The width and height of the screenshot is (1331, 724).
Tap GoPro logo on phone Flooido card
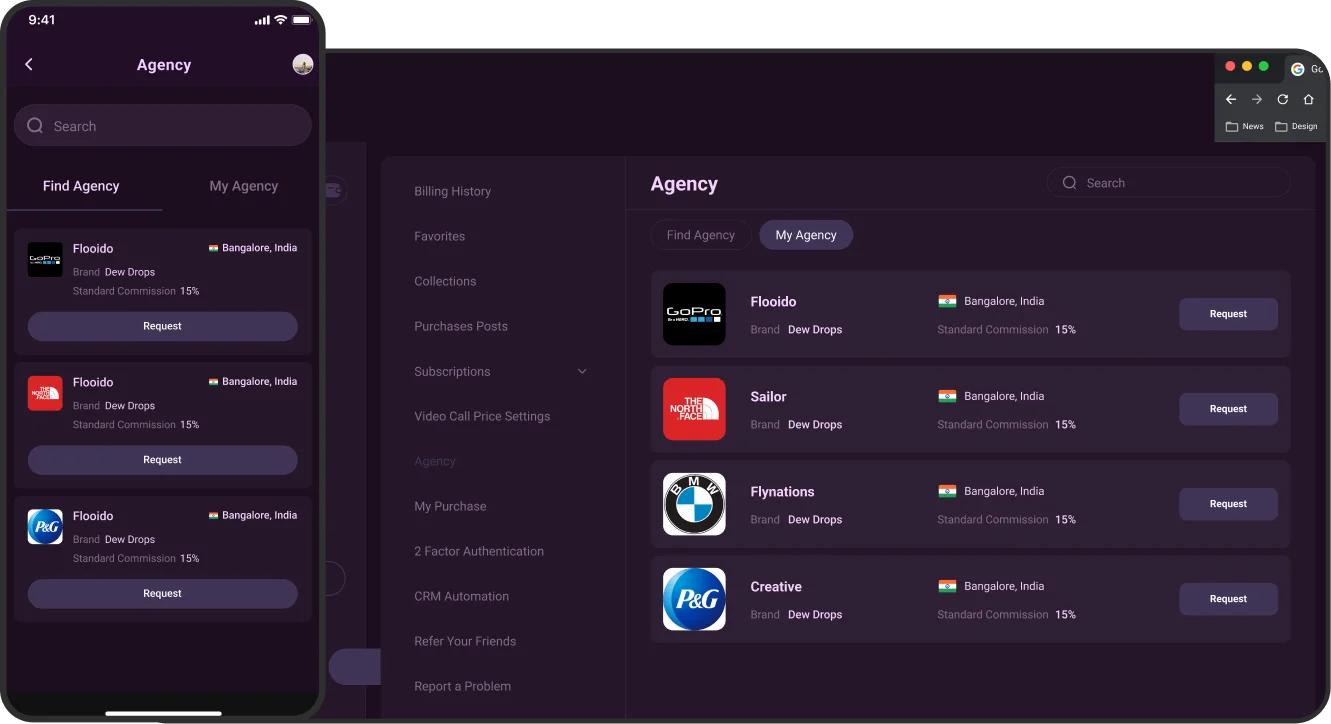[45, 259]
